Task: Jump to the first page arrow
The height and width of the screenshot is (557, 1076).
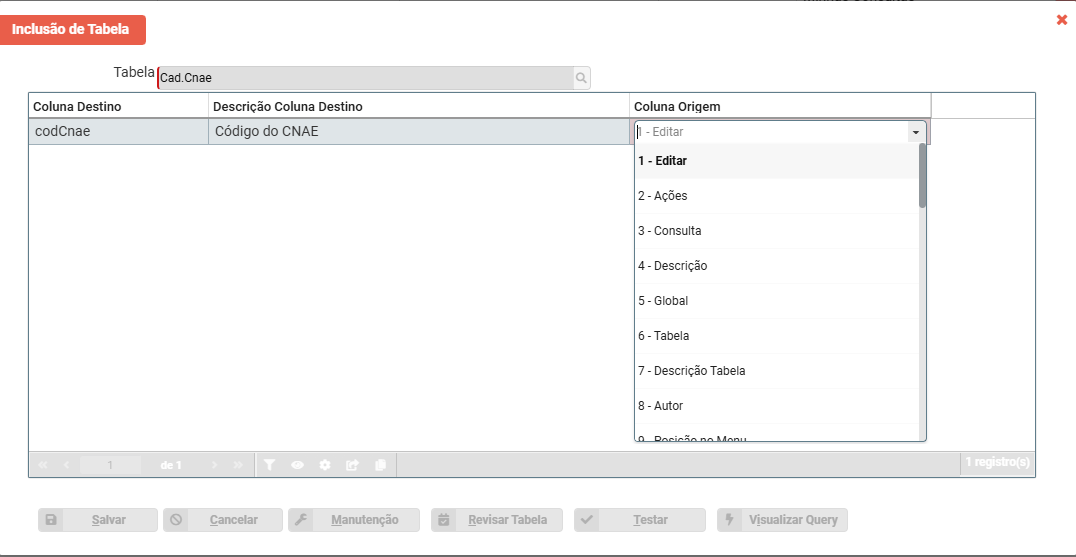Action: pos(43,465)
